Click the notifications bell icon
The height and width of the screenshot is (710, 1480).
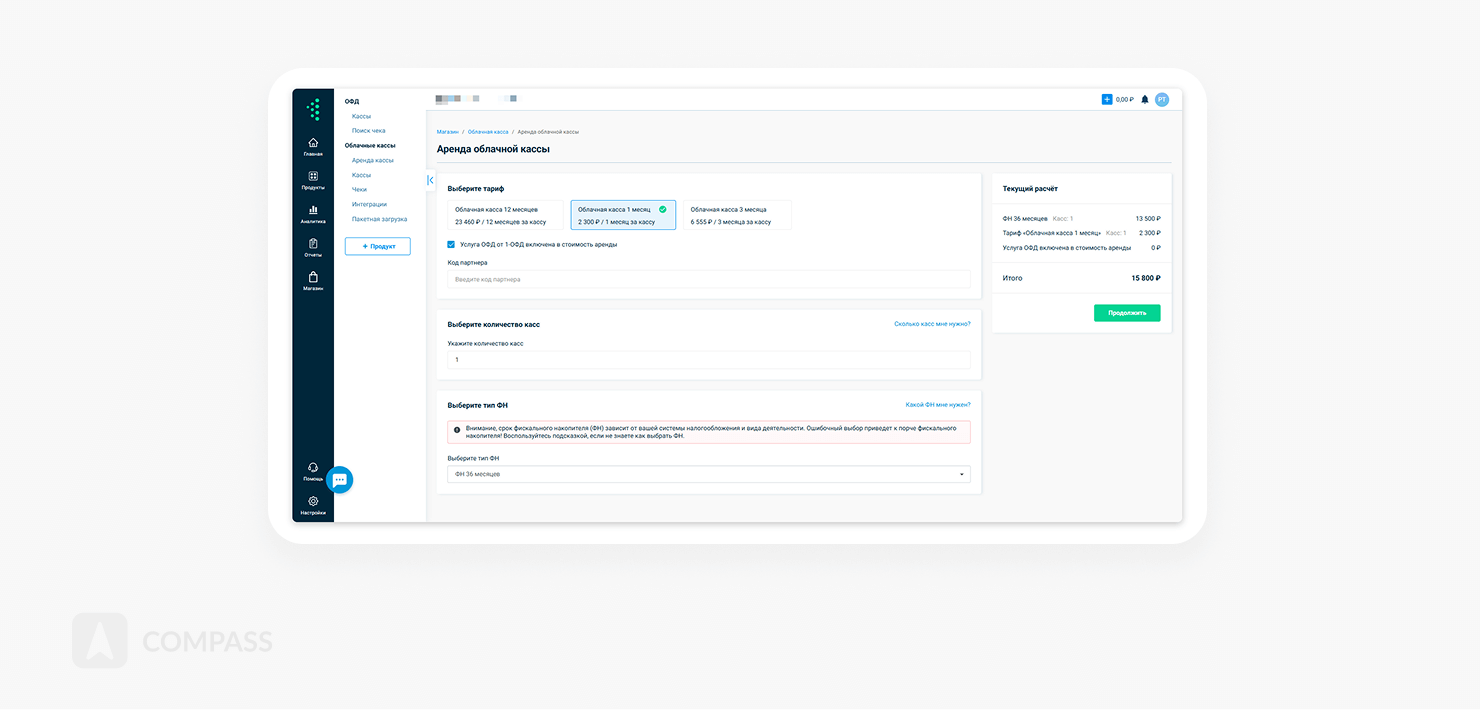[x=1145, y=100]
